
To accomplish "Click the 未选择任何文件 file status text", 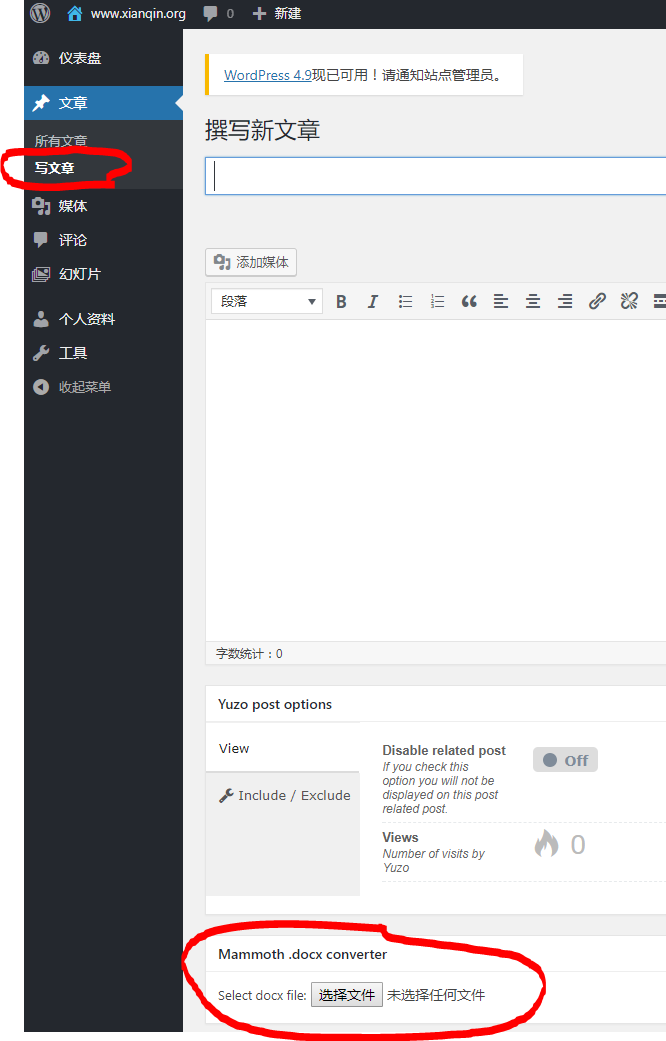I will click(436, 995).
